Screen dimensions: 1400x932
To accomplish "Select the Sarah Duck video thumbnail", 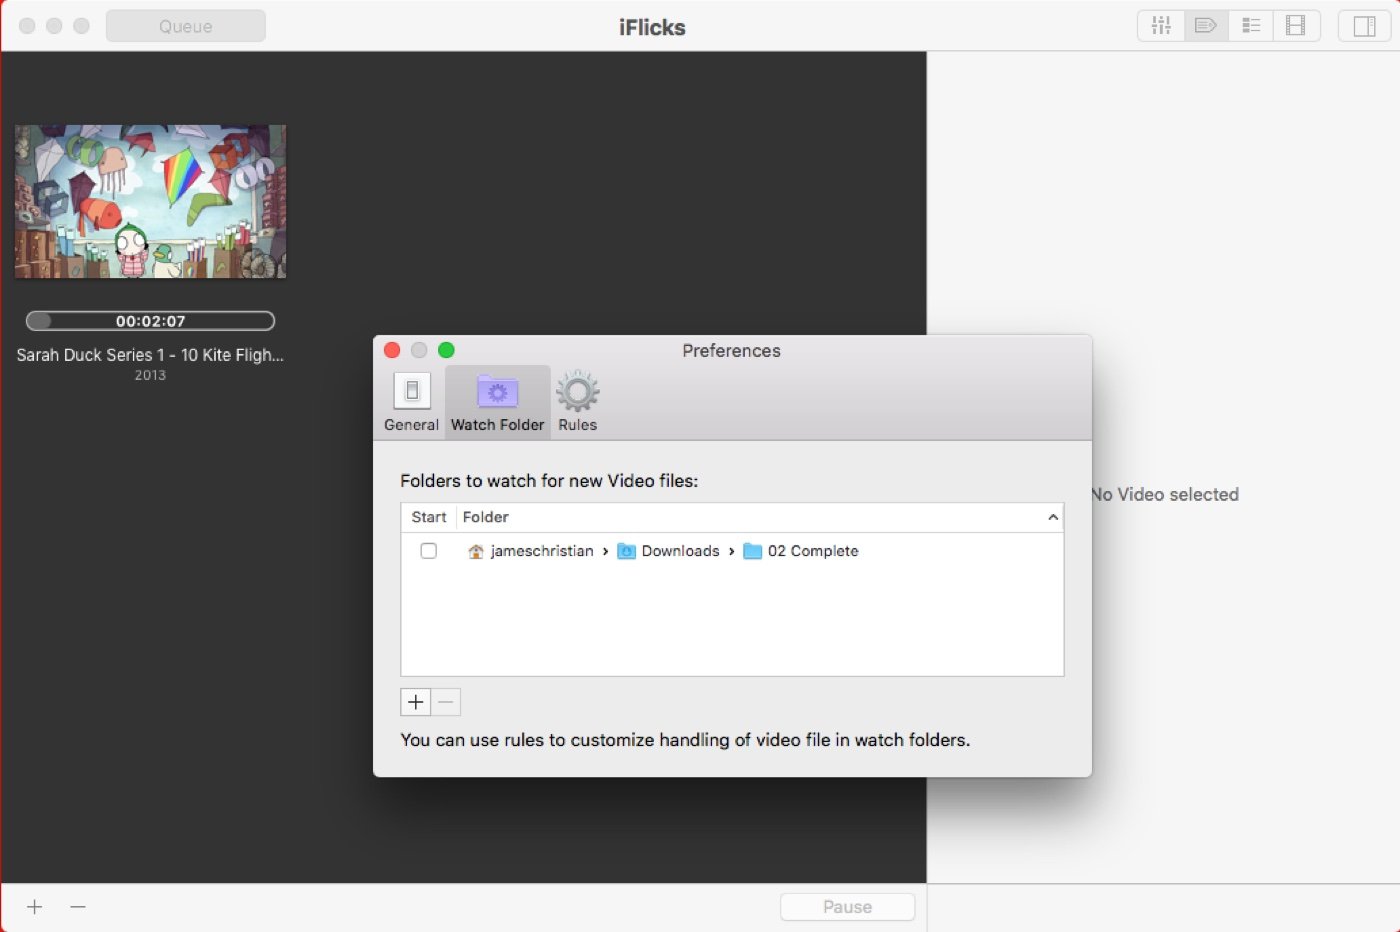I will (150, 201).
